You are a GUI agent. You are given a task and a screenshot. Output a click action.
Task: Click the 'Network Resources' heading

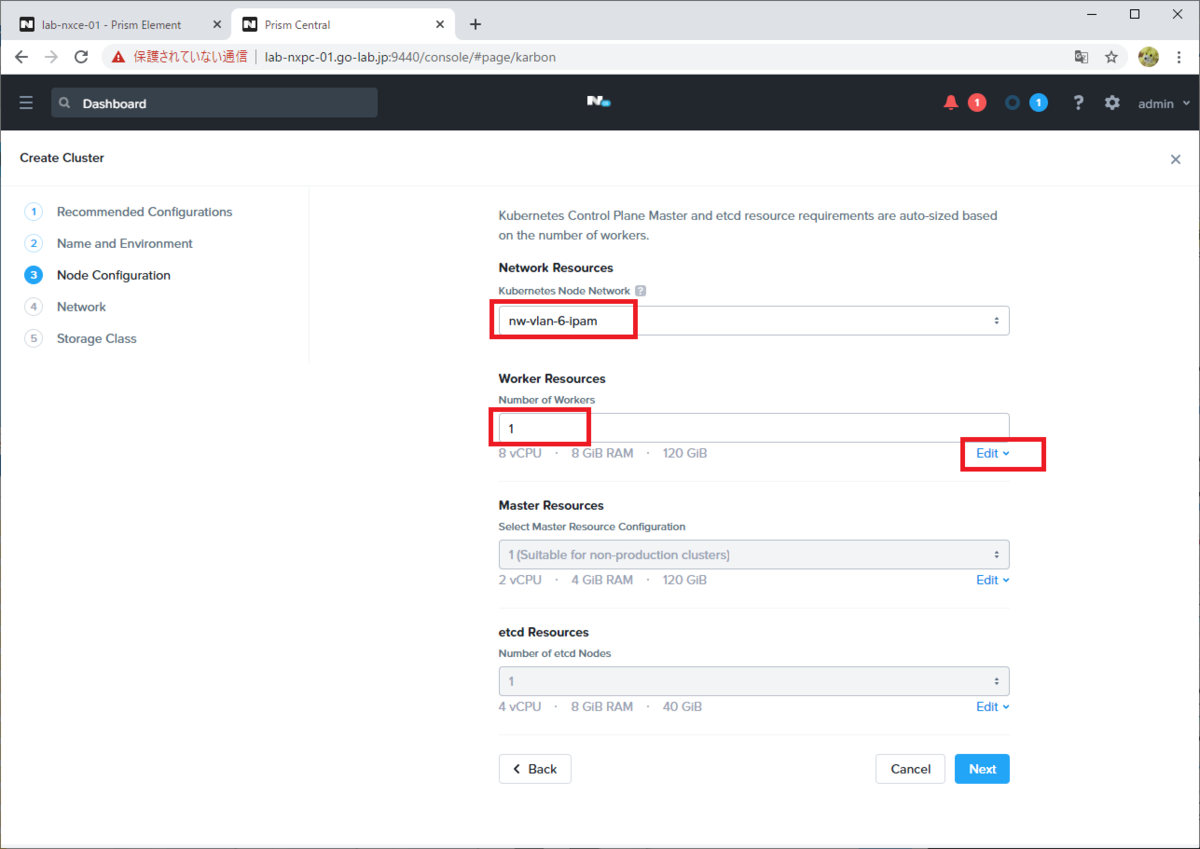point(556,268)
